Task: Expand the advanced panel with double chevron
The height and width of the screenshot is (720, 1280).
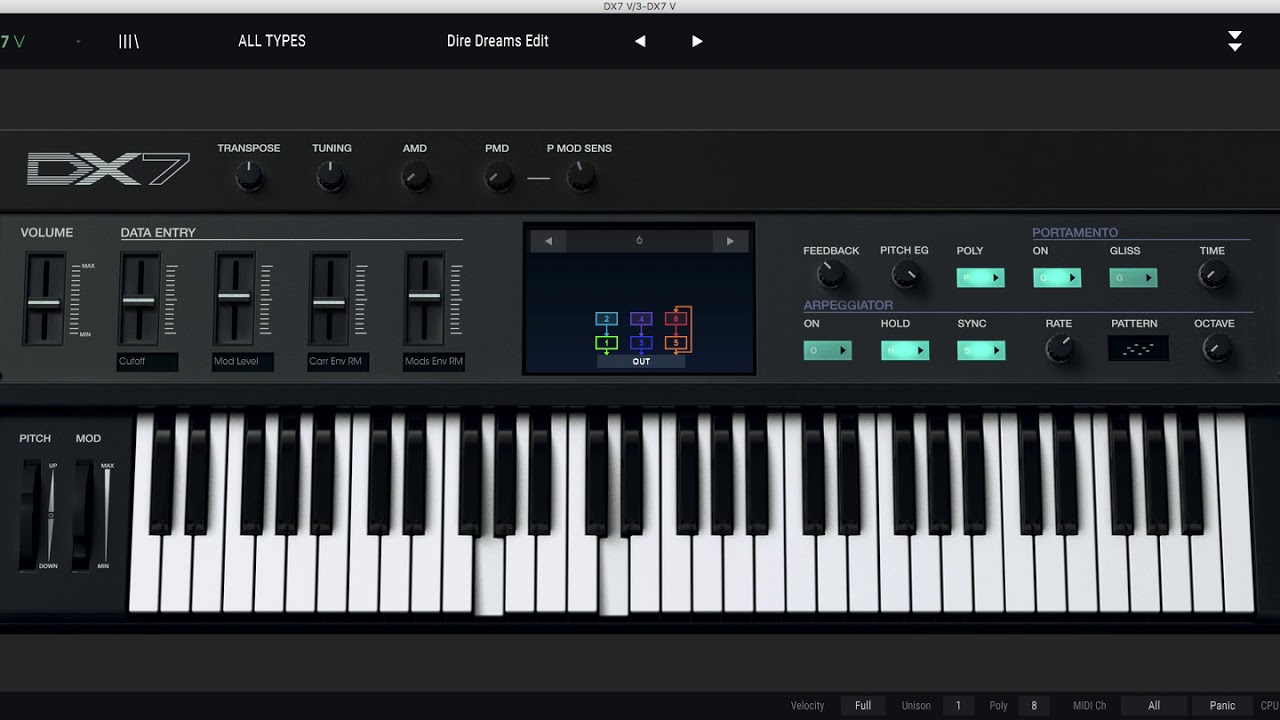Action: pos(1235,41)
